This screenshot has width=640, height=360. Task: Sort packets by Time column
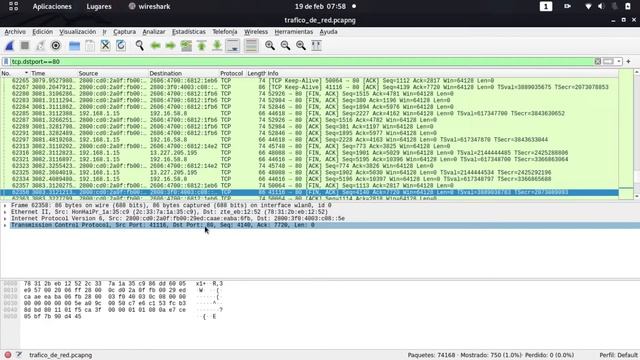pyautogui.click(x=53, y=73)
